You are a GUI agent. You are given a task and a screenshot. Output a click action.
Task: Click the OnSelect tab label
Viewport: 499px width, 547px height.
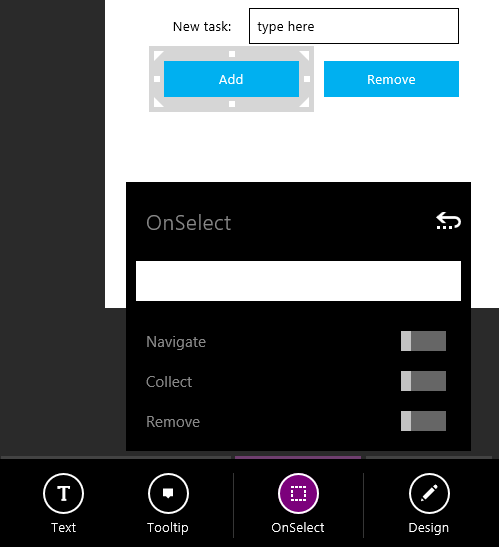[x=298, y=527]
